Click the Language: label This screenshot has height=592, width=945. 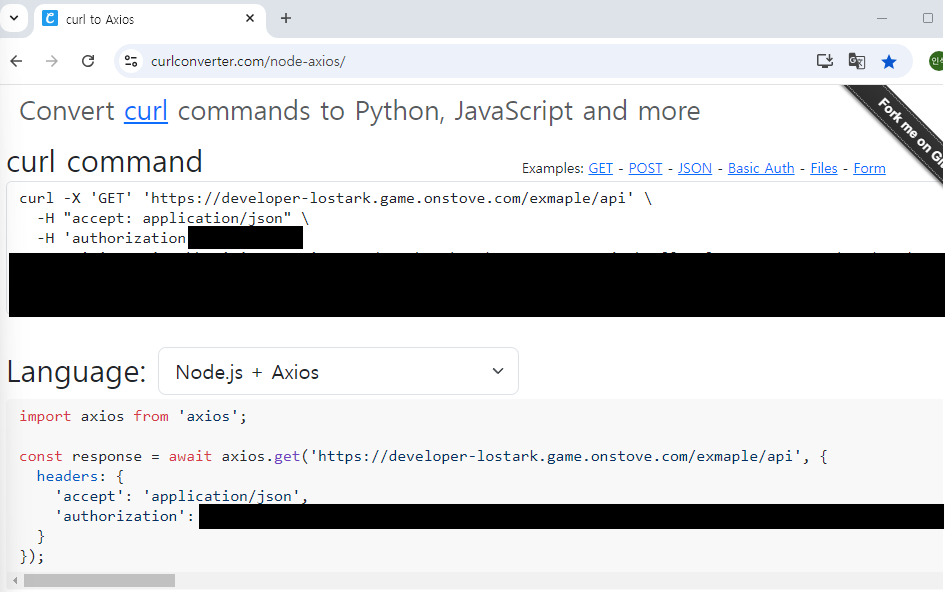[x=77, y=372]
